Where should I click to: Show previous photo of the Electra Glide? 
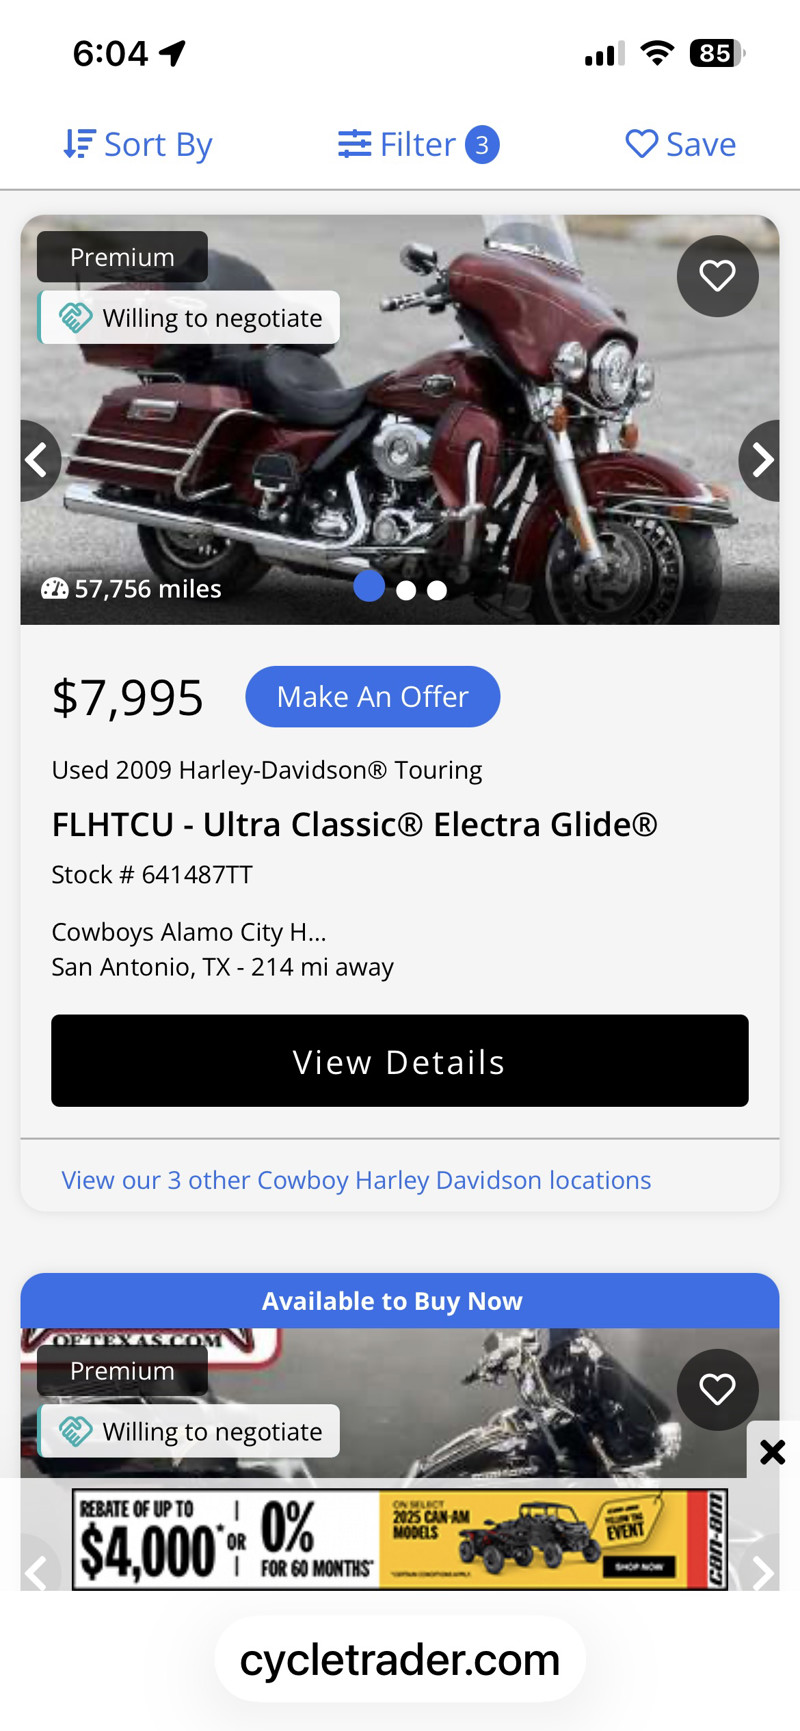click(x=38, y=460)
